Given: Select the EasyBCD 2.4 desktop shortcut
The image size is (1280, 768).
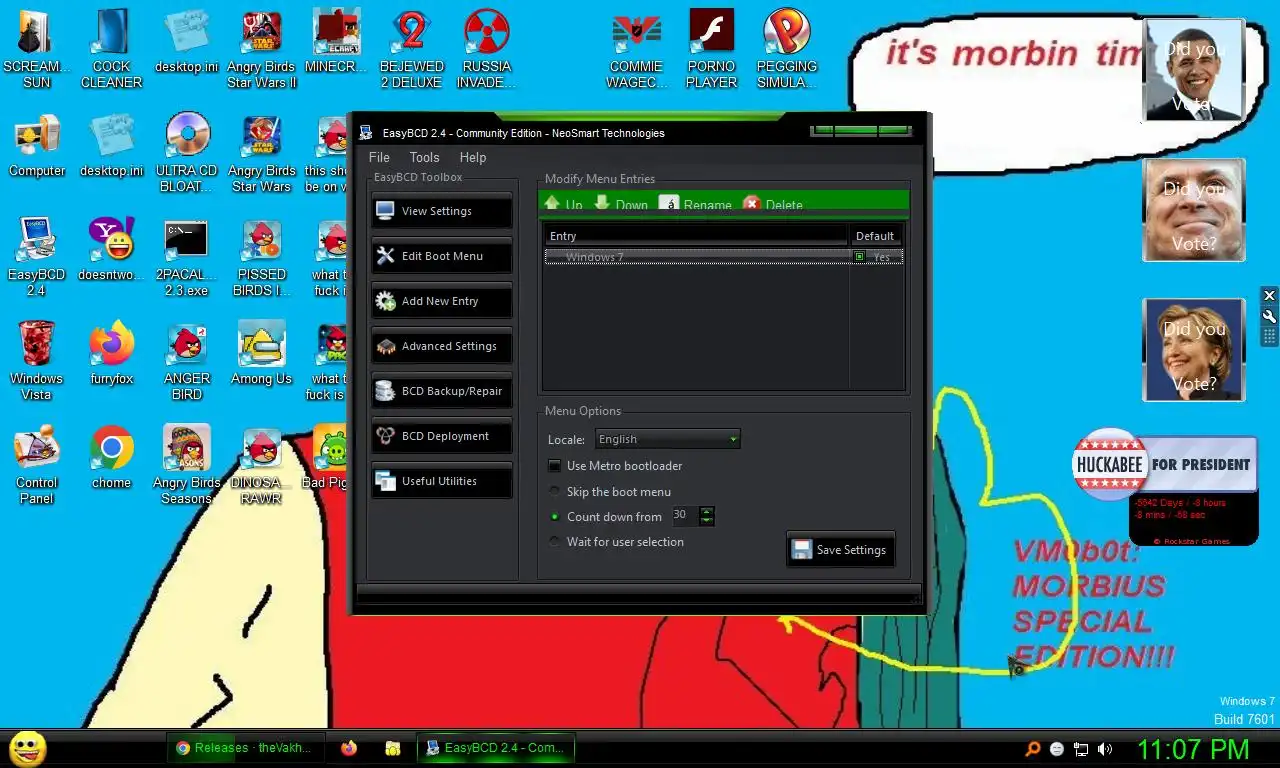Looking at the screenshot, I should tap(37, 256).
